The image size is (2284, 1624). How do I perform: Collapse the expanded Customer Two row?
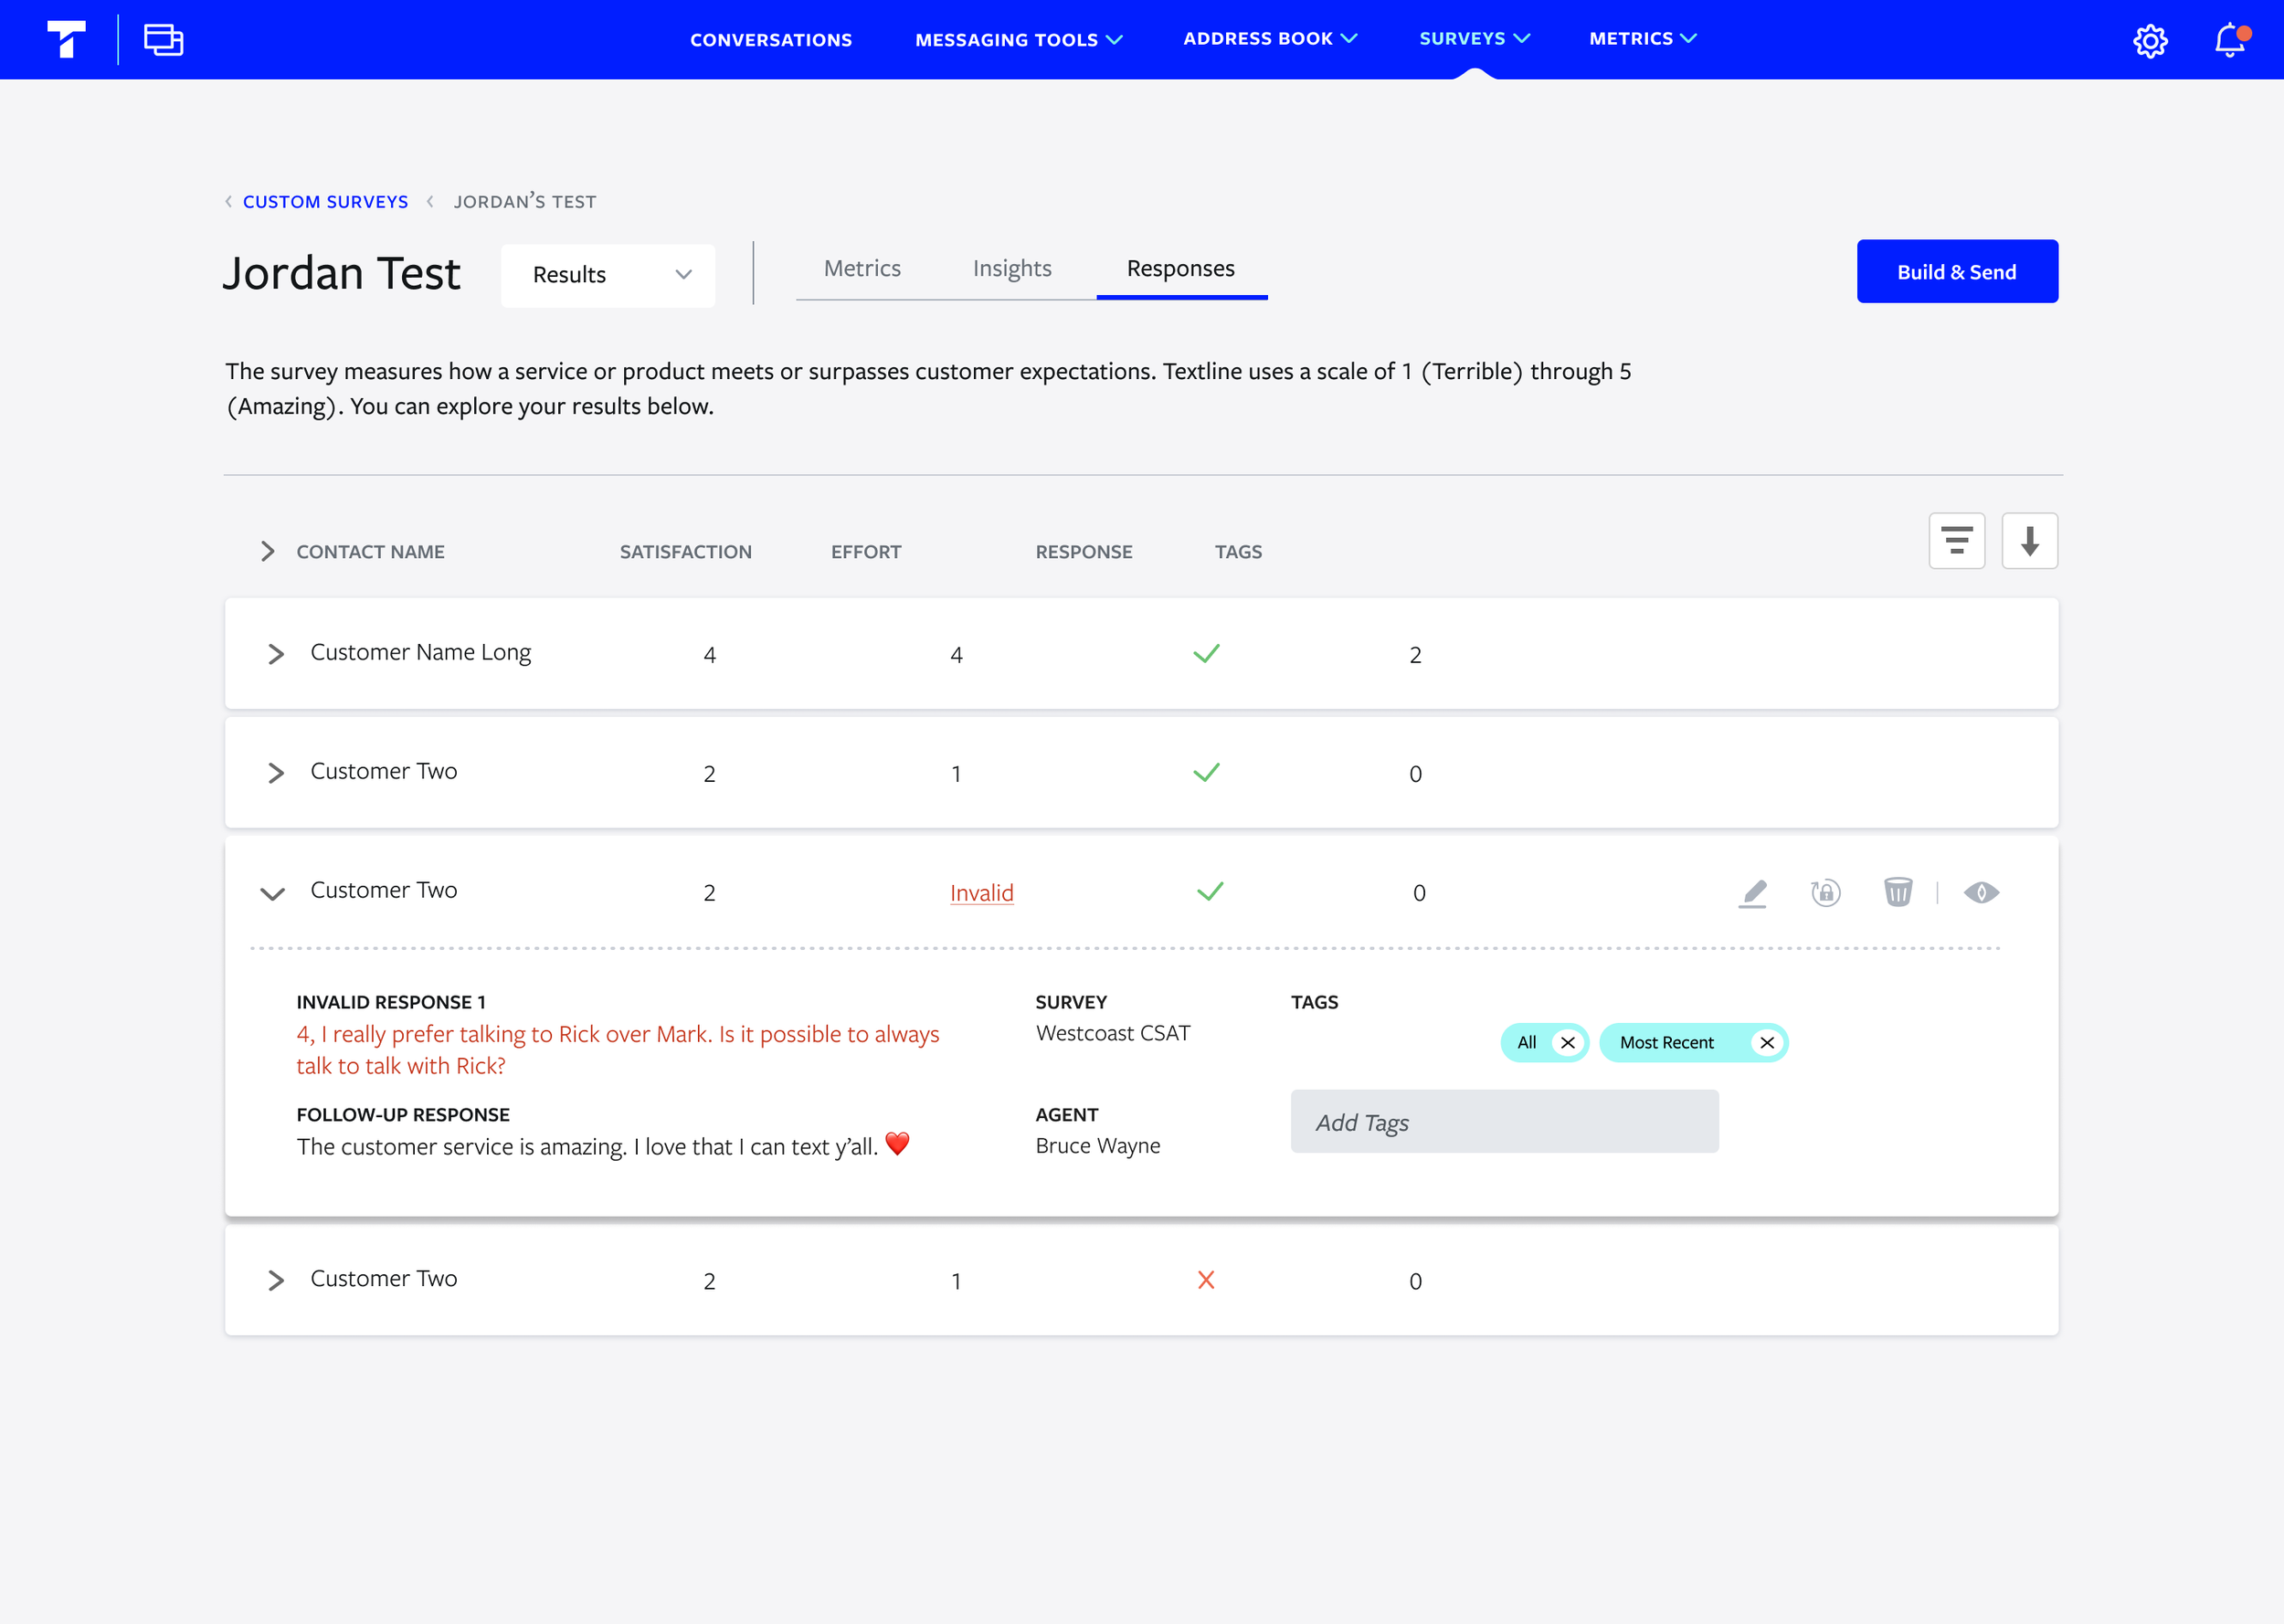coord(272,893)
